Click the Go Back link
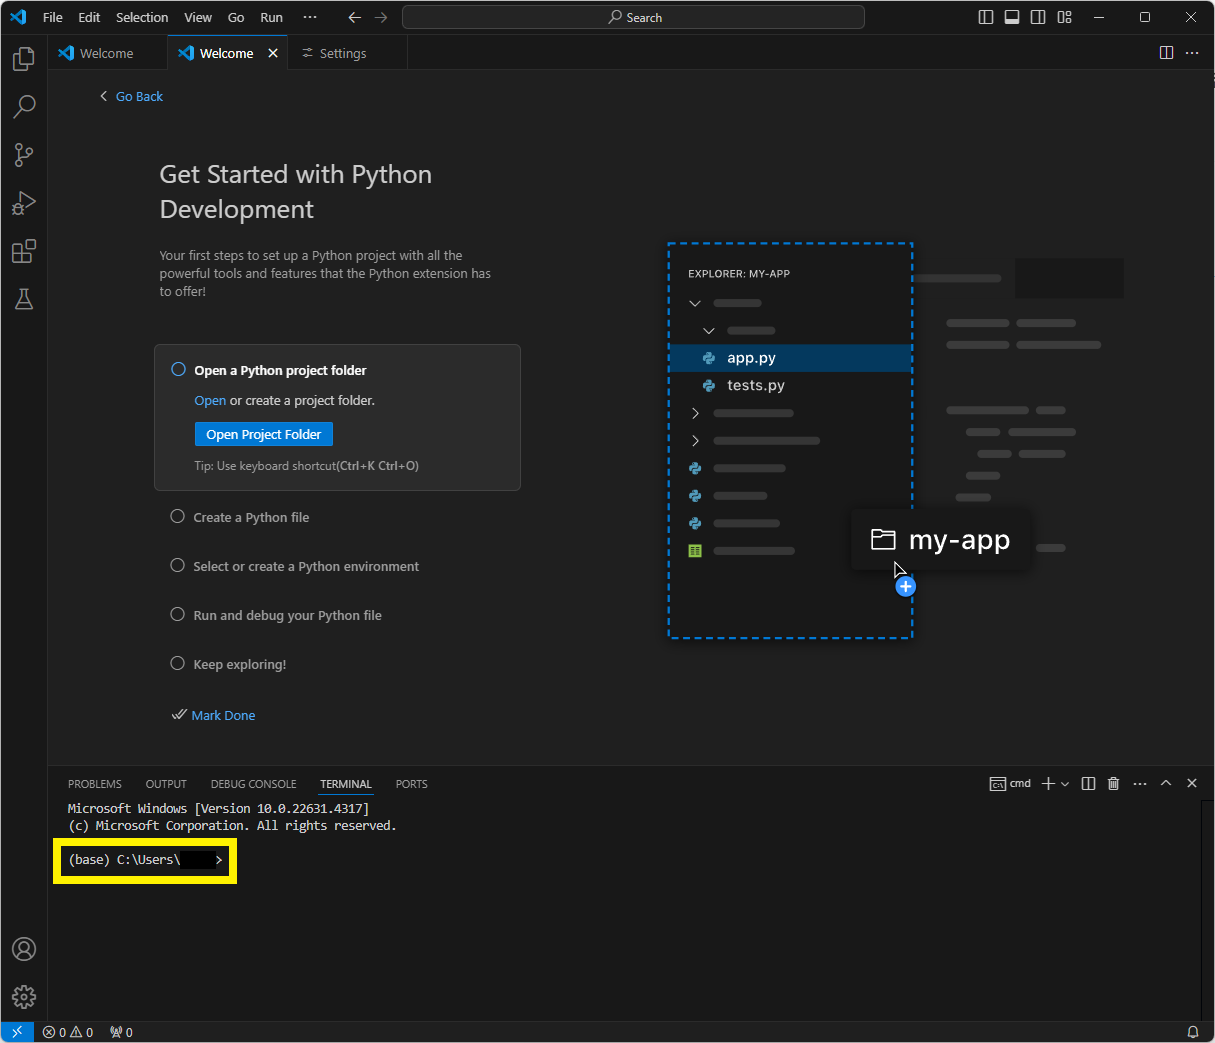This screenshot has width=1215, height=1043. [131, 96]
